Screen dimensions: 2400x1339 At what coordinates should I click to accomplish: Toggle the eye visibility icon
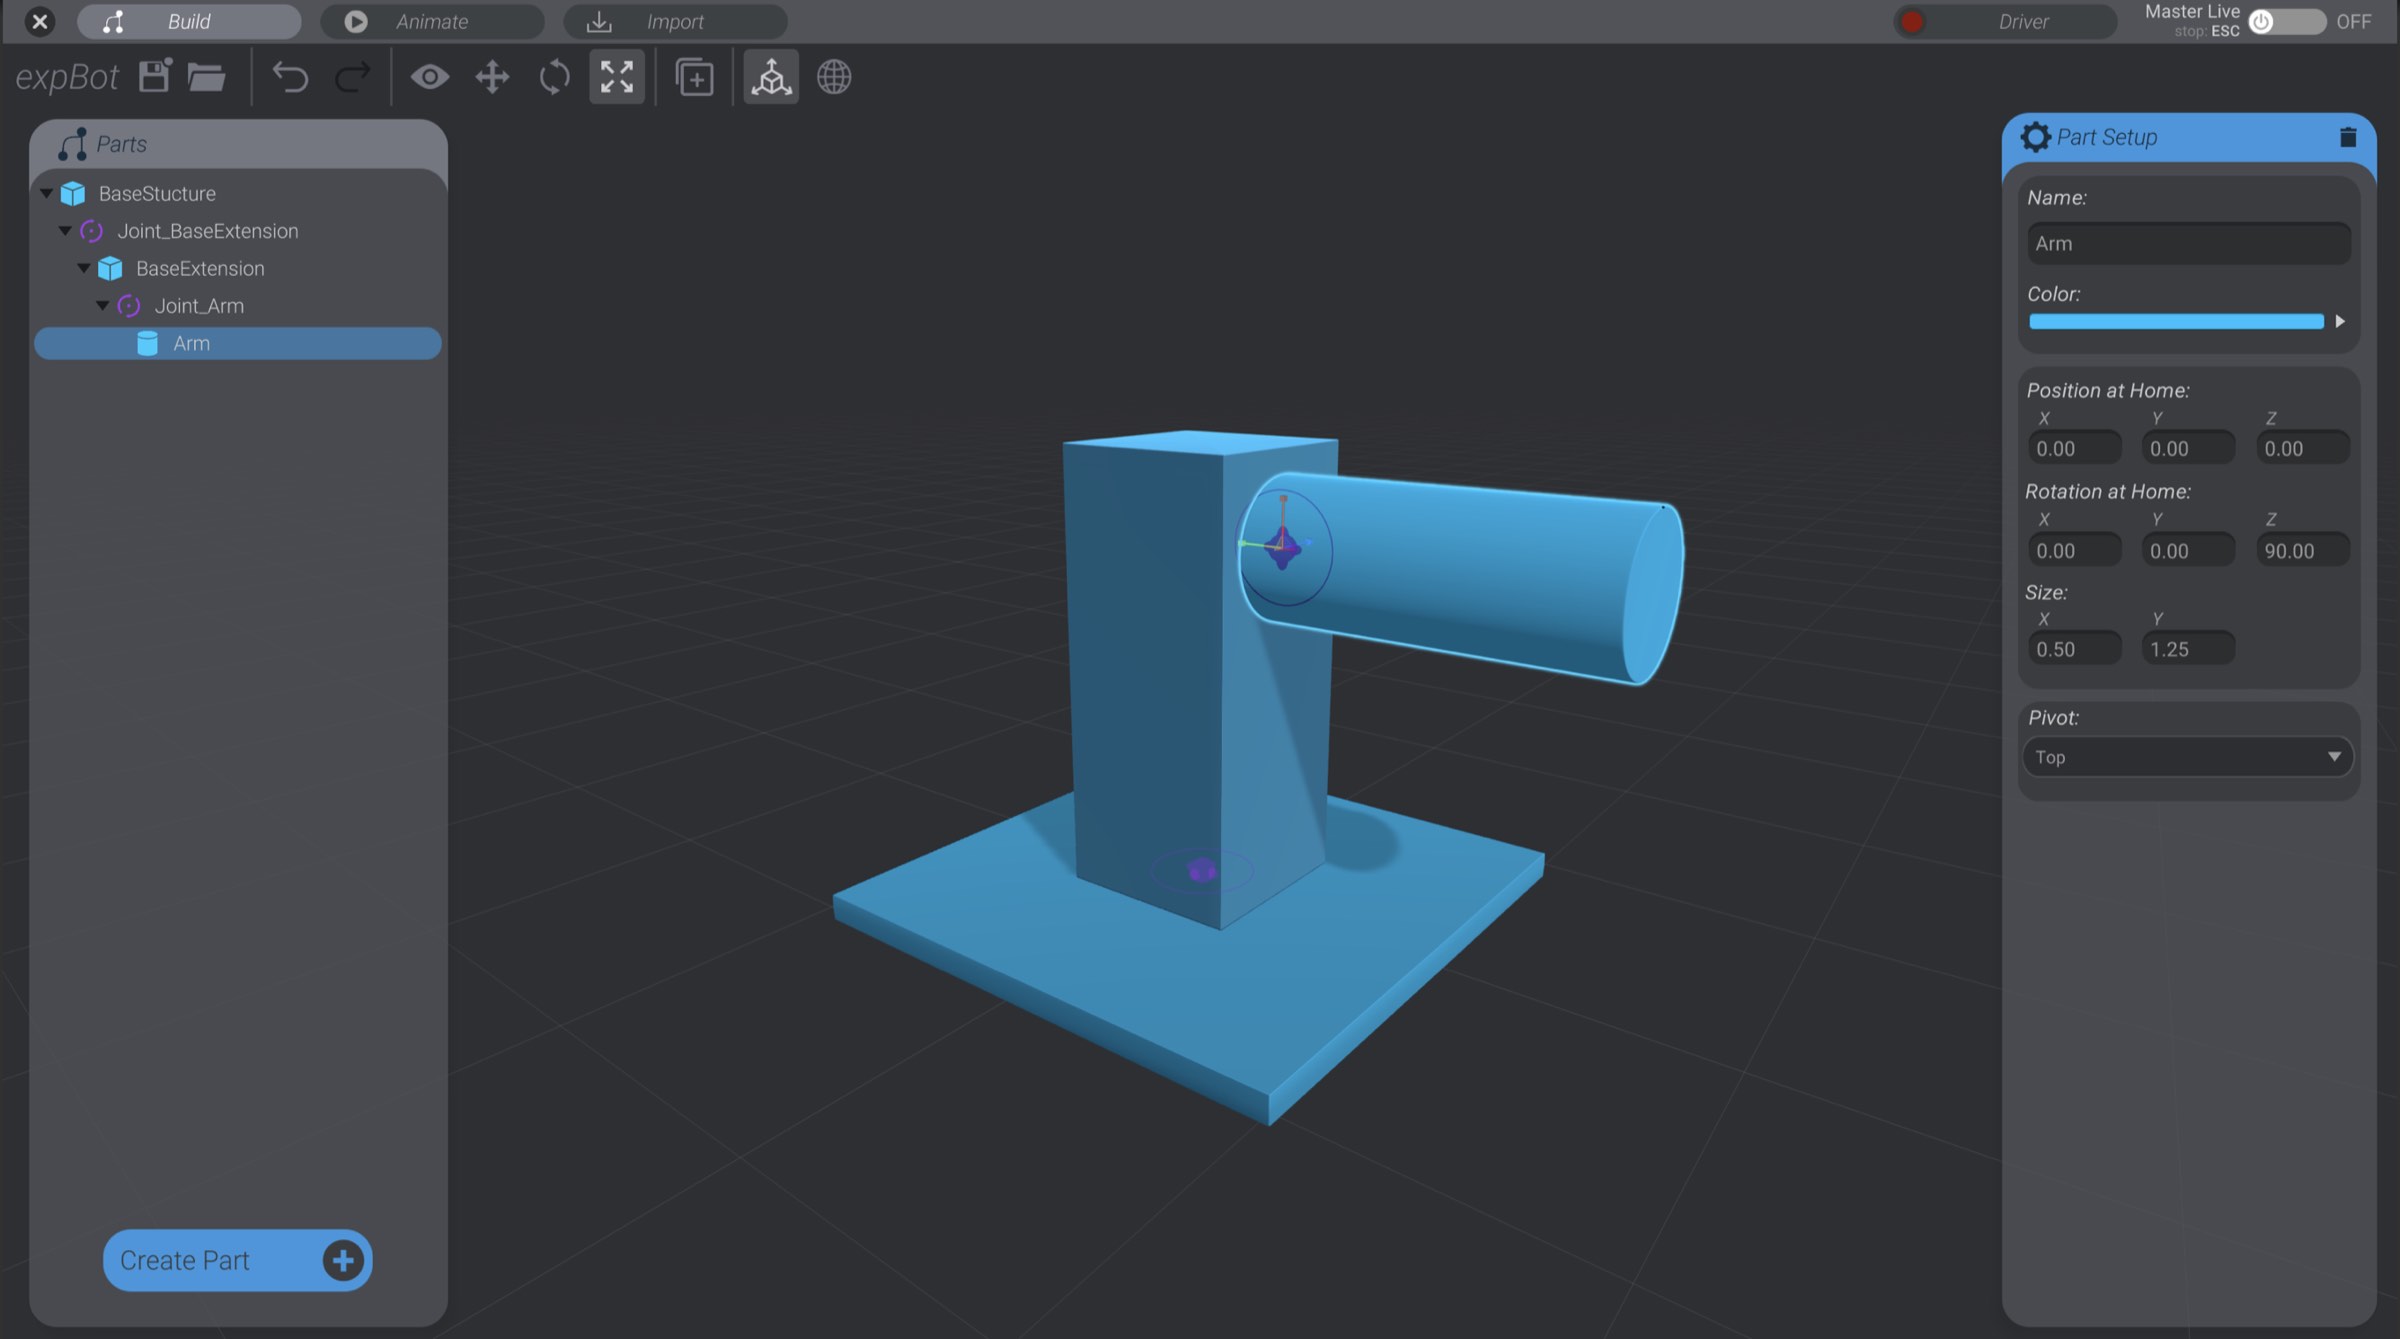point(430,77)
